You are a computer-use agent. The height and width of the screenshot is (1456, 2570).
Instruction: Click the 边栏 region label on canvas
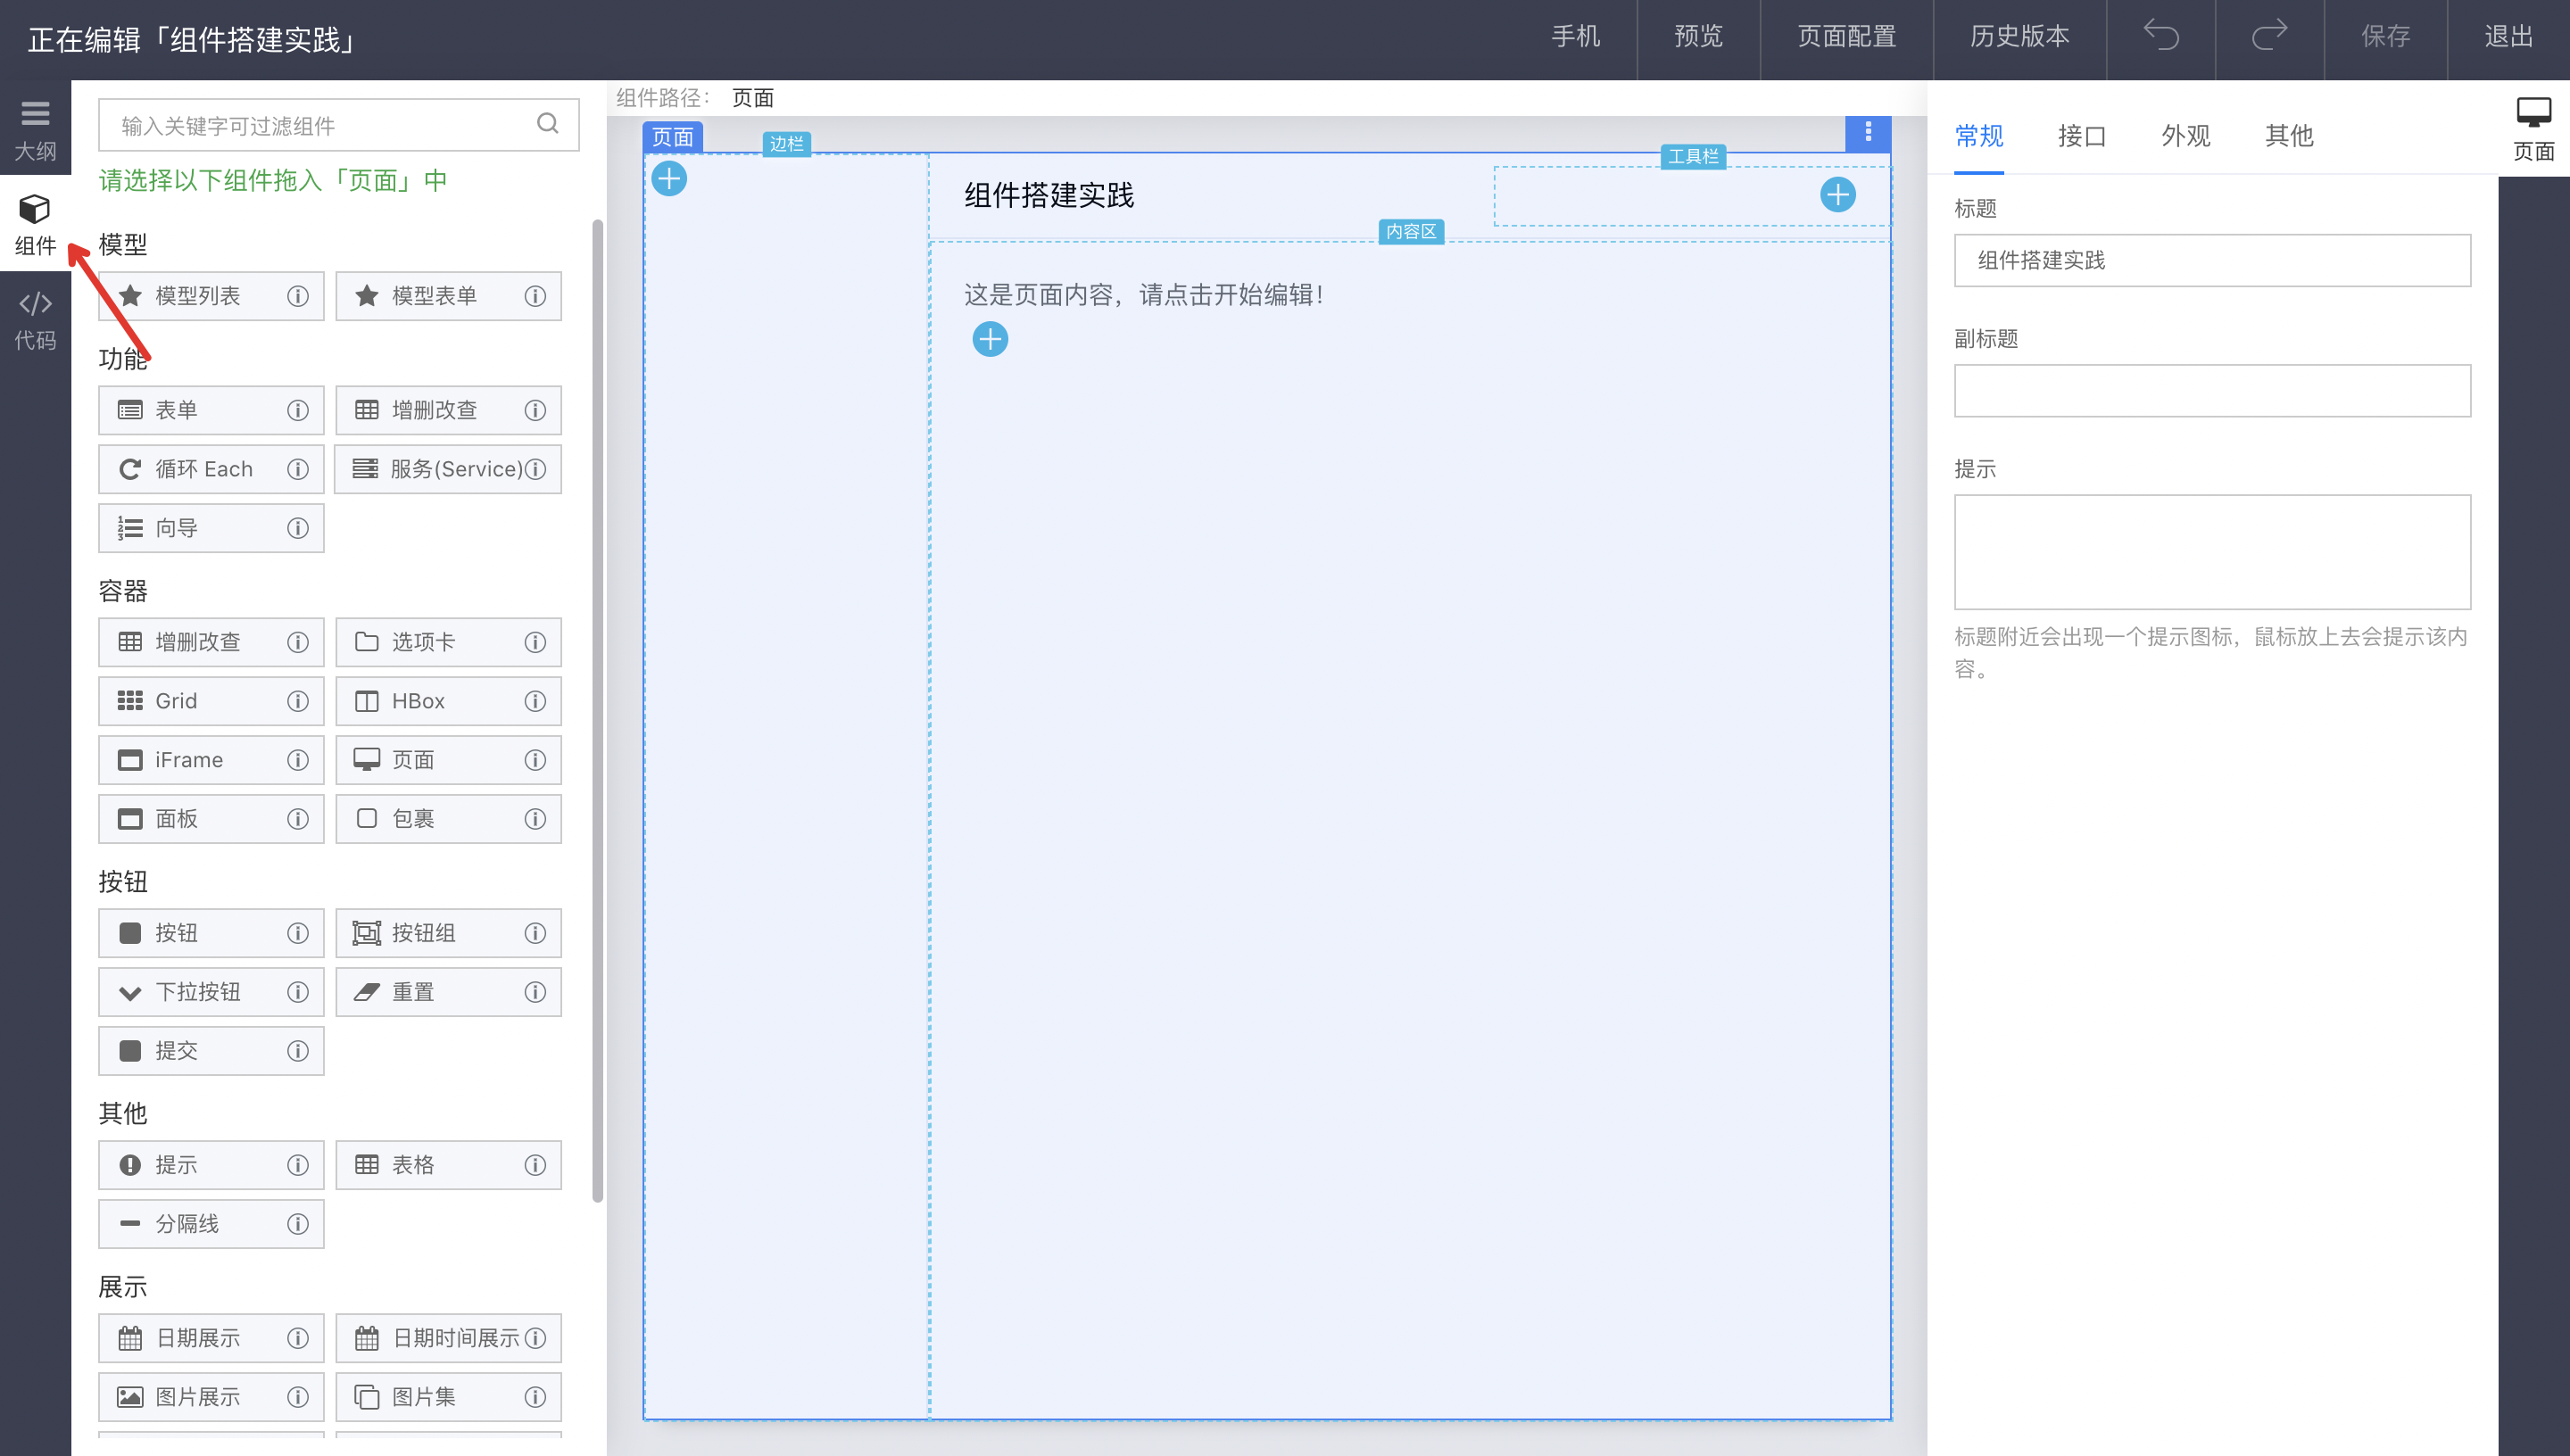(786, 144)
